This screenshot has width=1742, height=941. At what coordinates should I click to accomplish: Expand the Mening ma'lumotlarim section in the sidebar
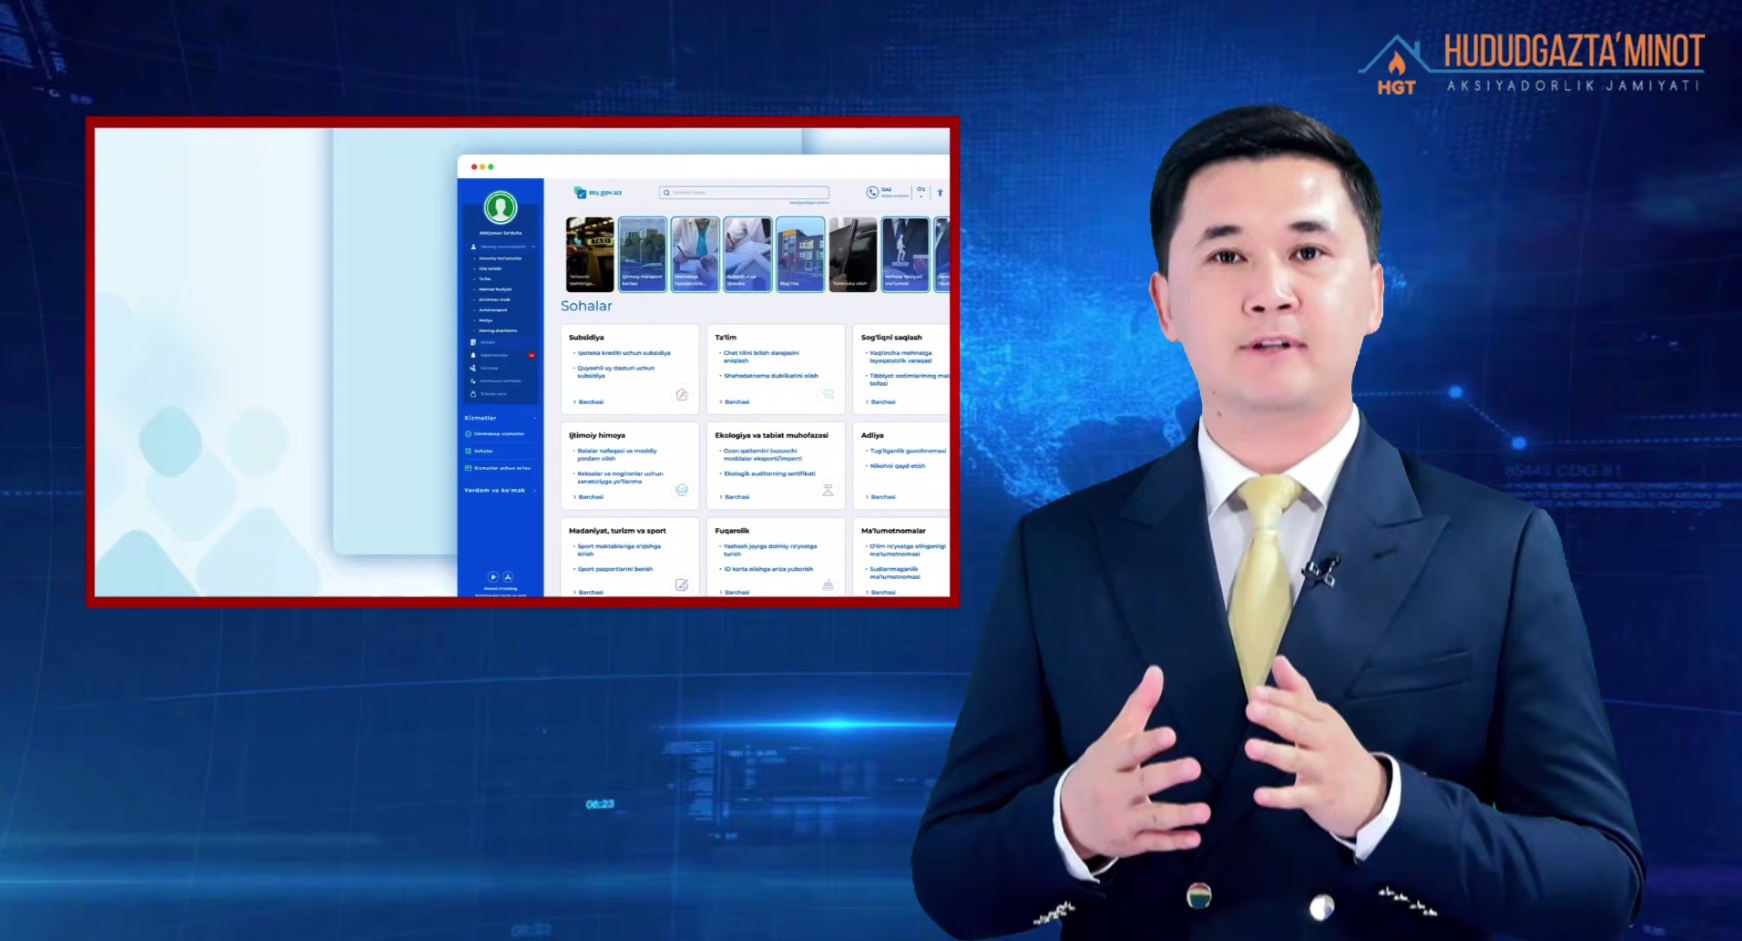pos(503,246)
